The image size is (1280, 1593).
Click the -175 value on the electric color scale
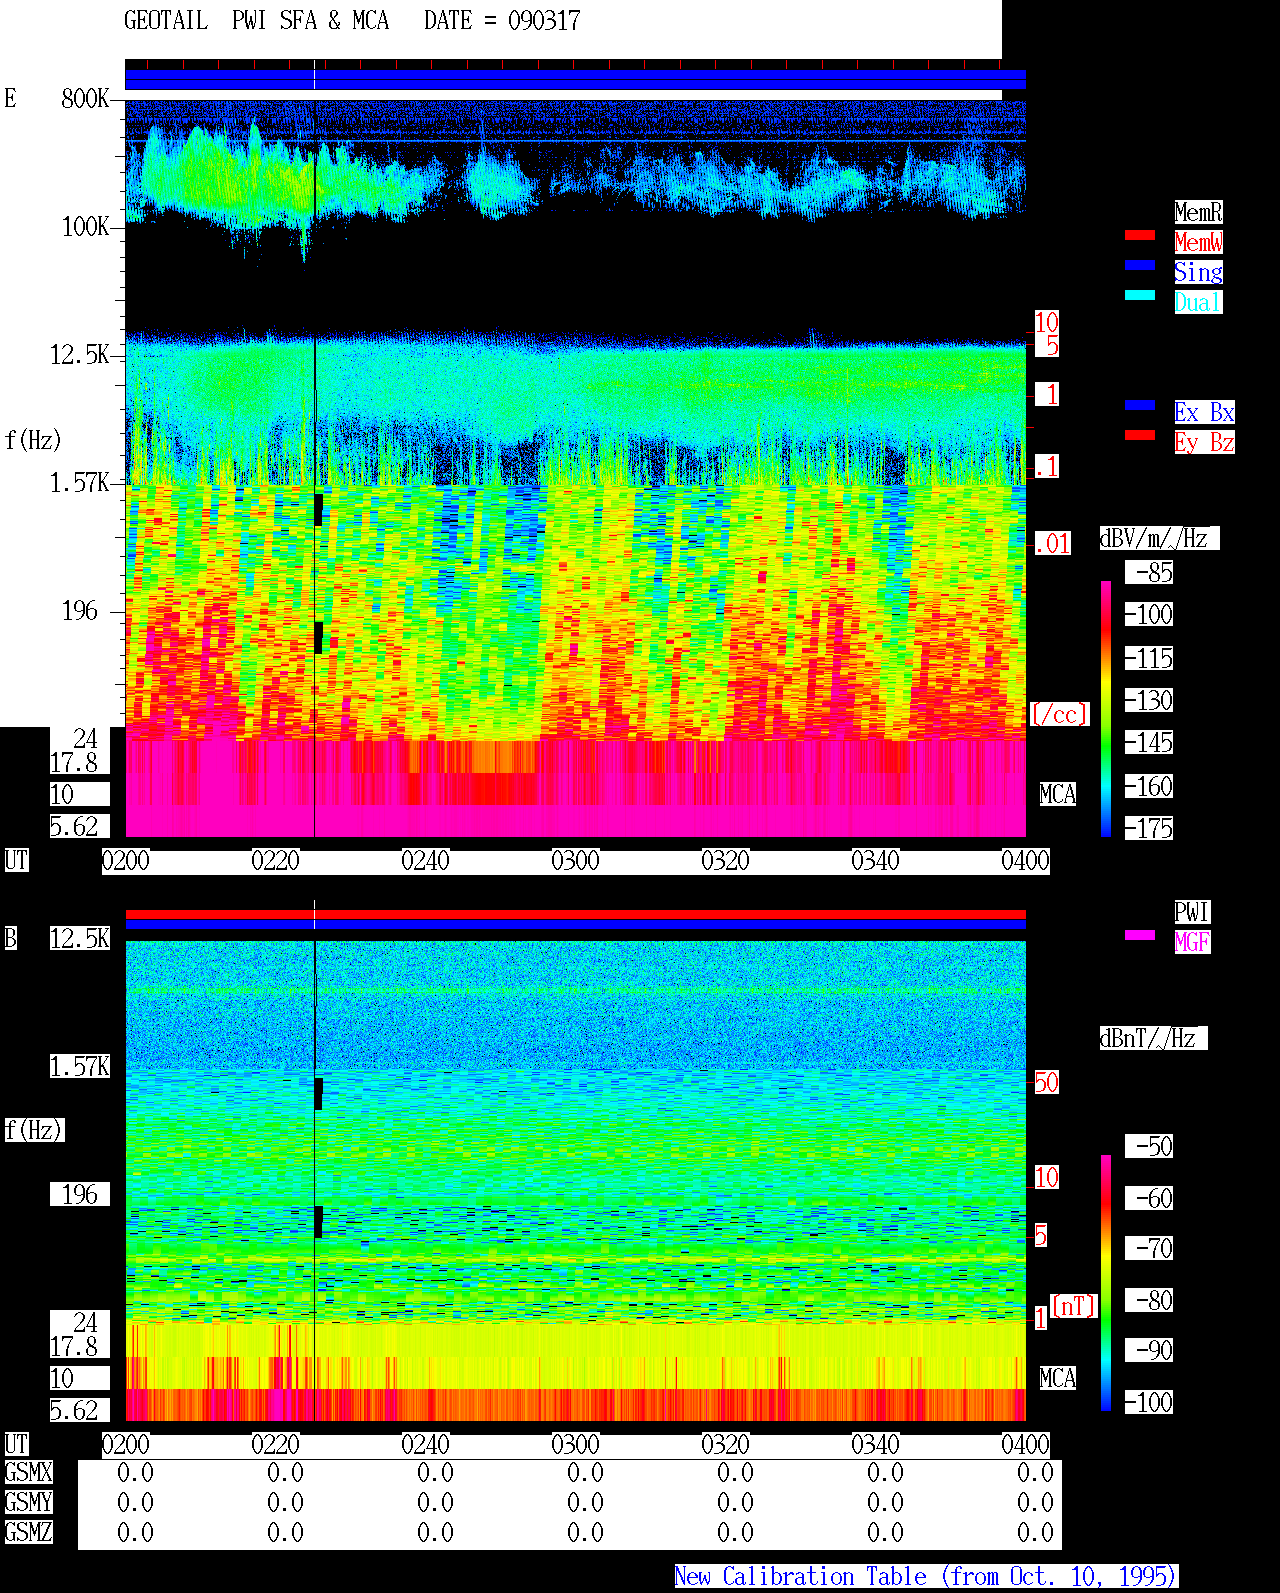(x=1150, y=828)
